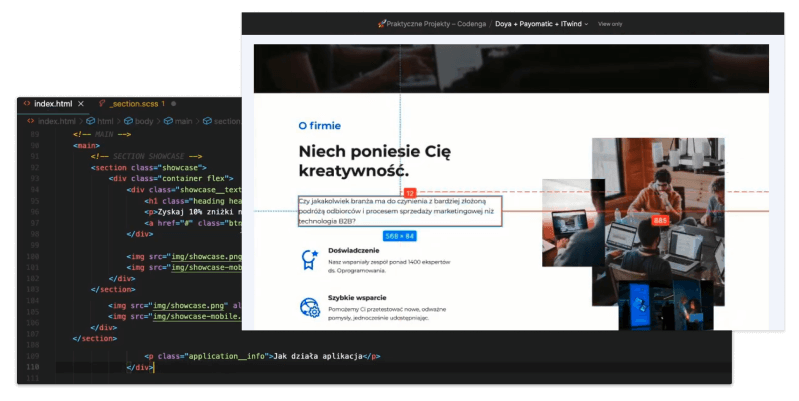
Task: Click the blue-lit photo at bottom right
Action: point(665,305)
